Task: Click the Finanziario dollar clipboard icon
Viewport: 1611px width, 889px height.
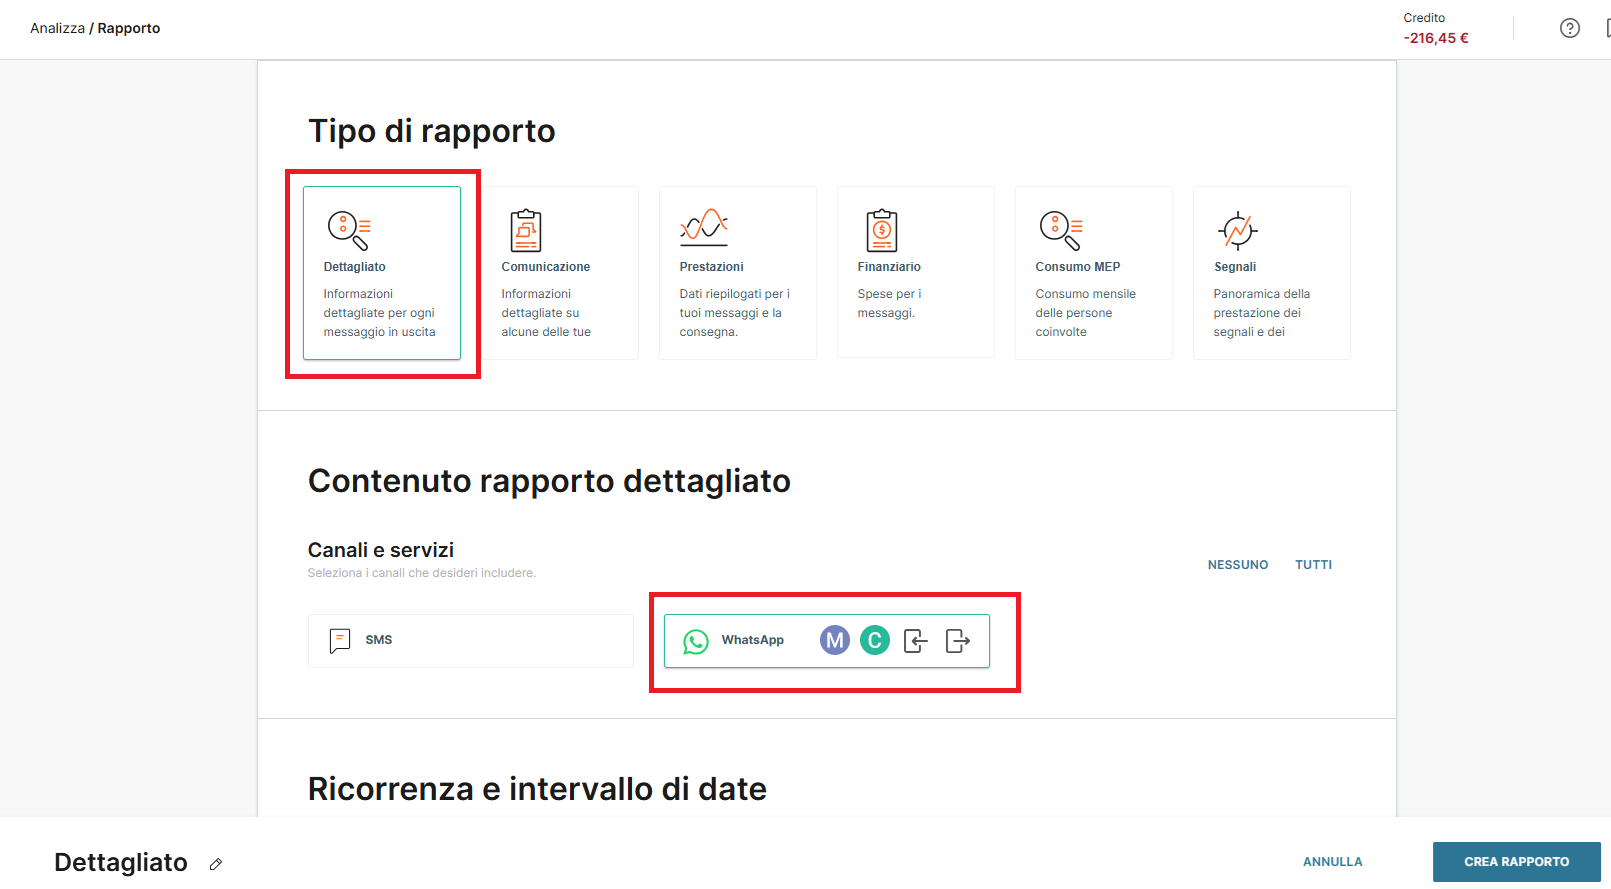Action: tap(882, 230)
